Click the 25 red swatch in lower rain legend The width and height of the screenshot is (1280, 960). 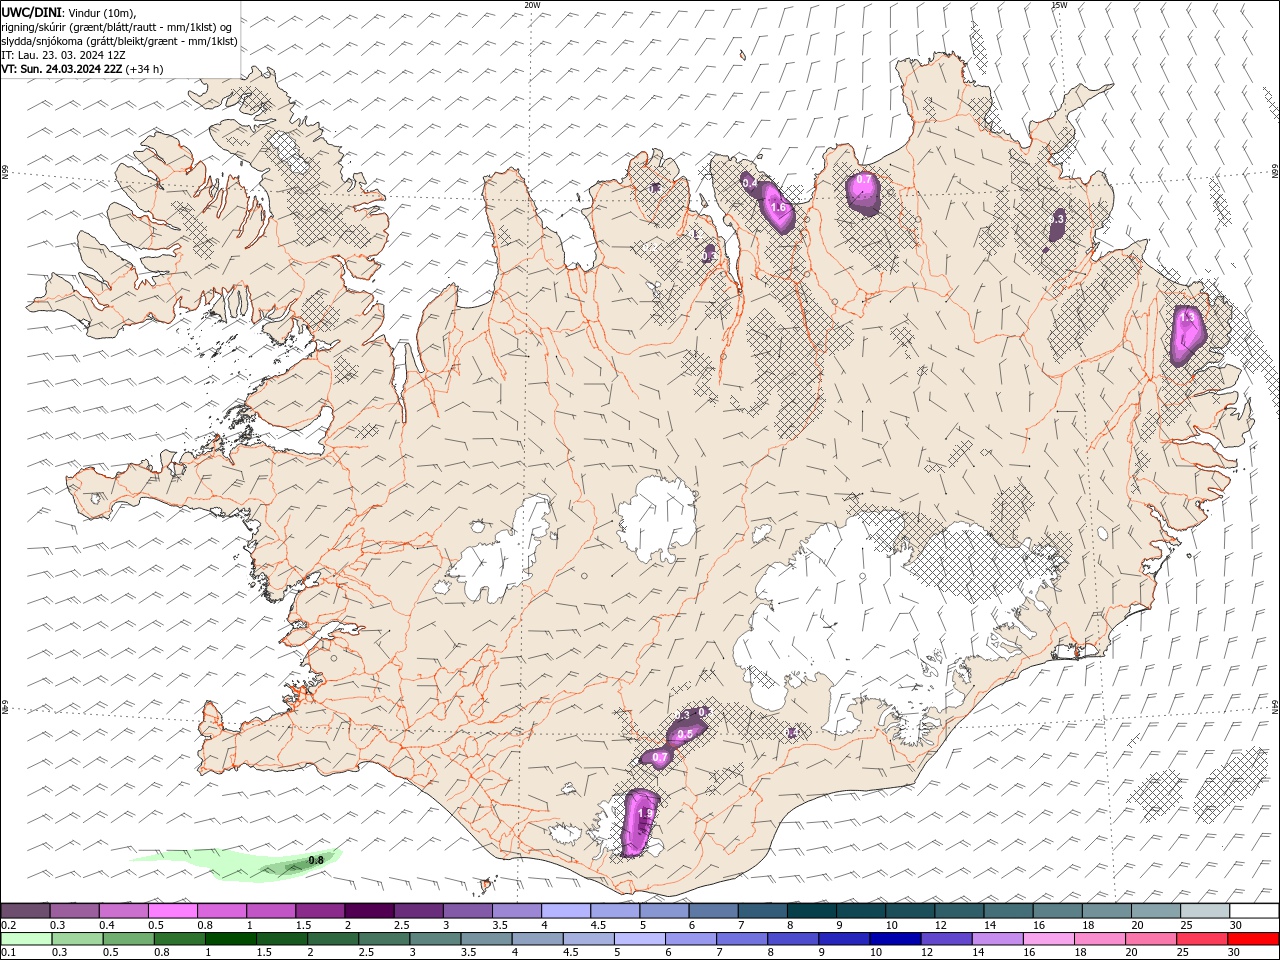tap(1201, 939)
